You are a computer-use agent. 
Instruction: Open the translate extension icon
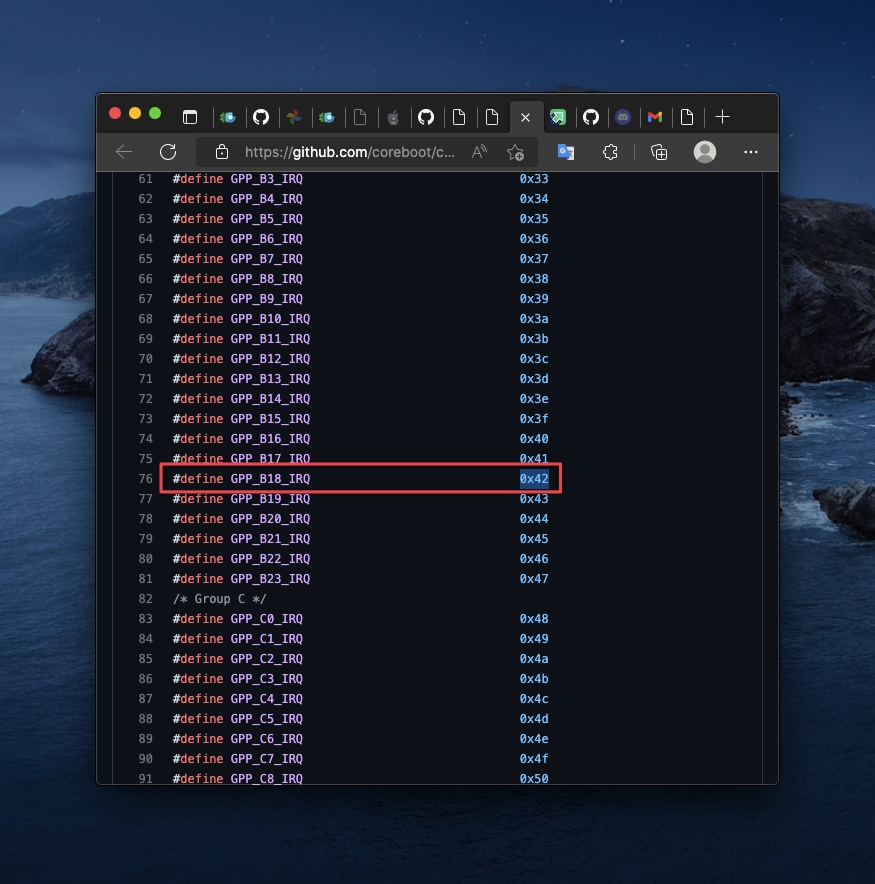[x=566, y=152]
